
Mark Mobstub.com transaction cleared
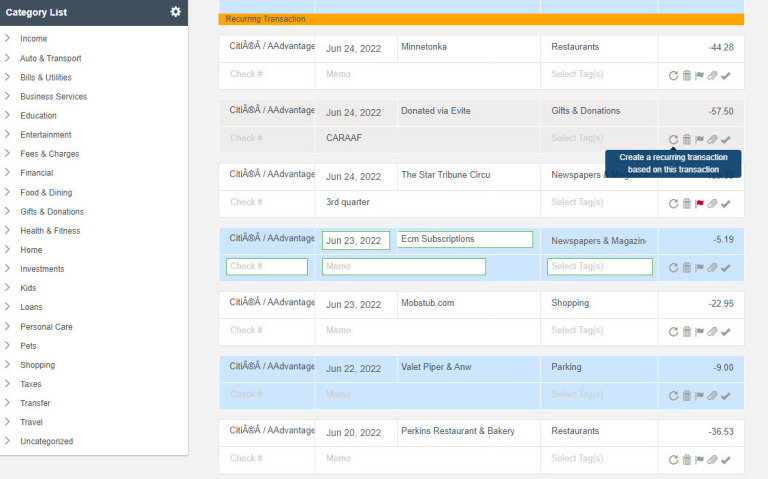(726, 332)
